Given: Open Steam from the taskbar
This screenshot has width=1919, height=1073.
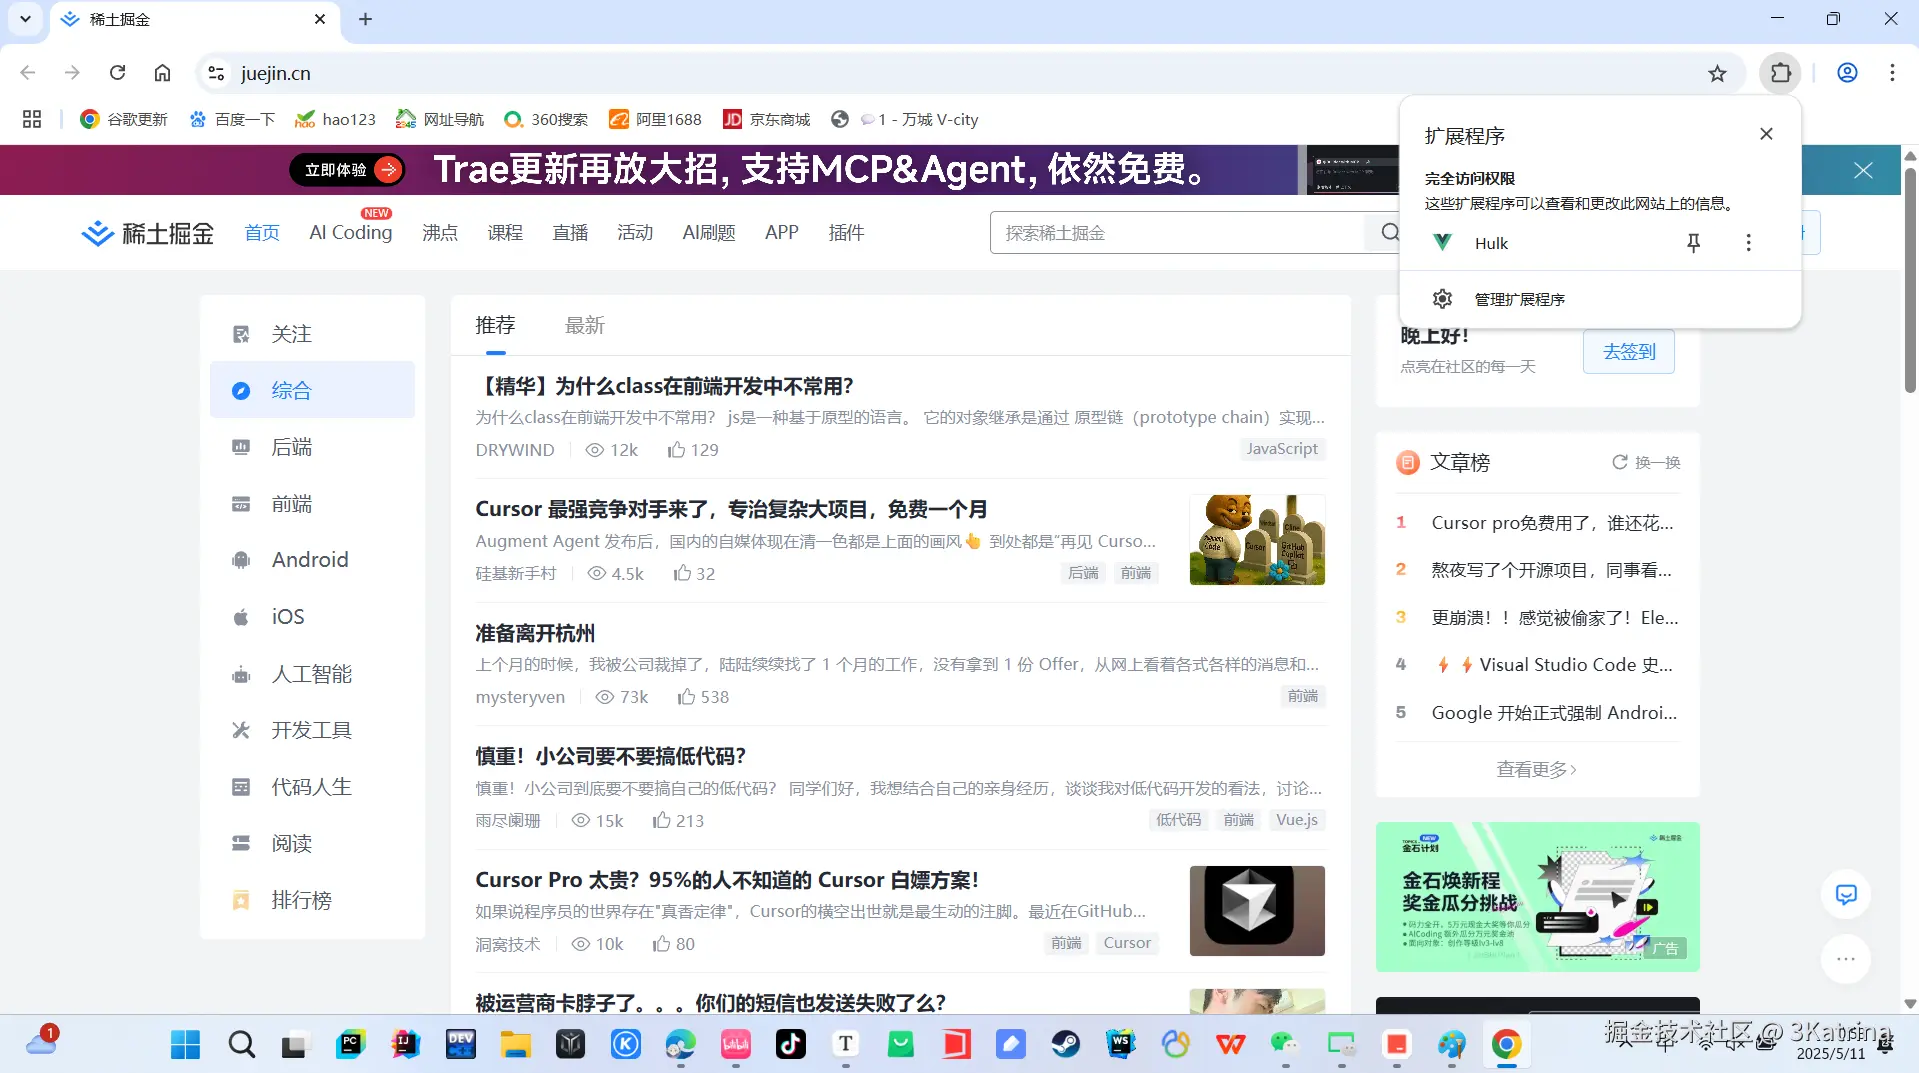Looking at the screenshot, I should [x=1065, y=1045].
